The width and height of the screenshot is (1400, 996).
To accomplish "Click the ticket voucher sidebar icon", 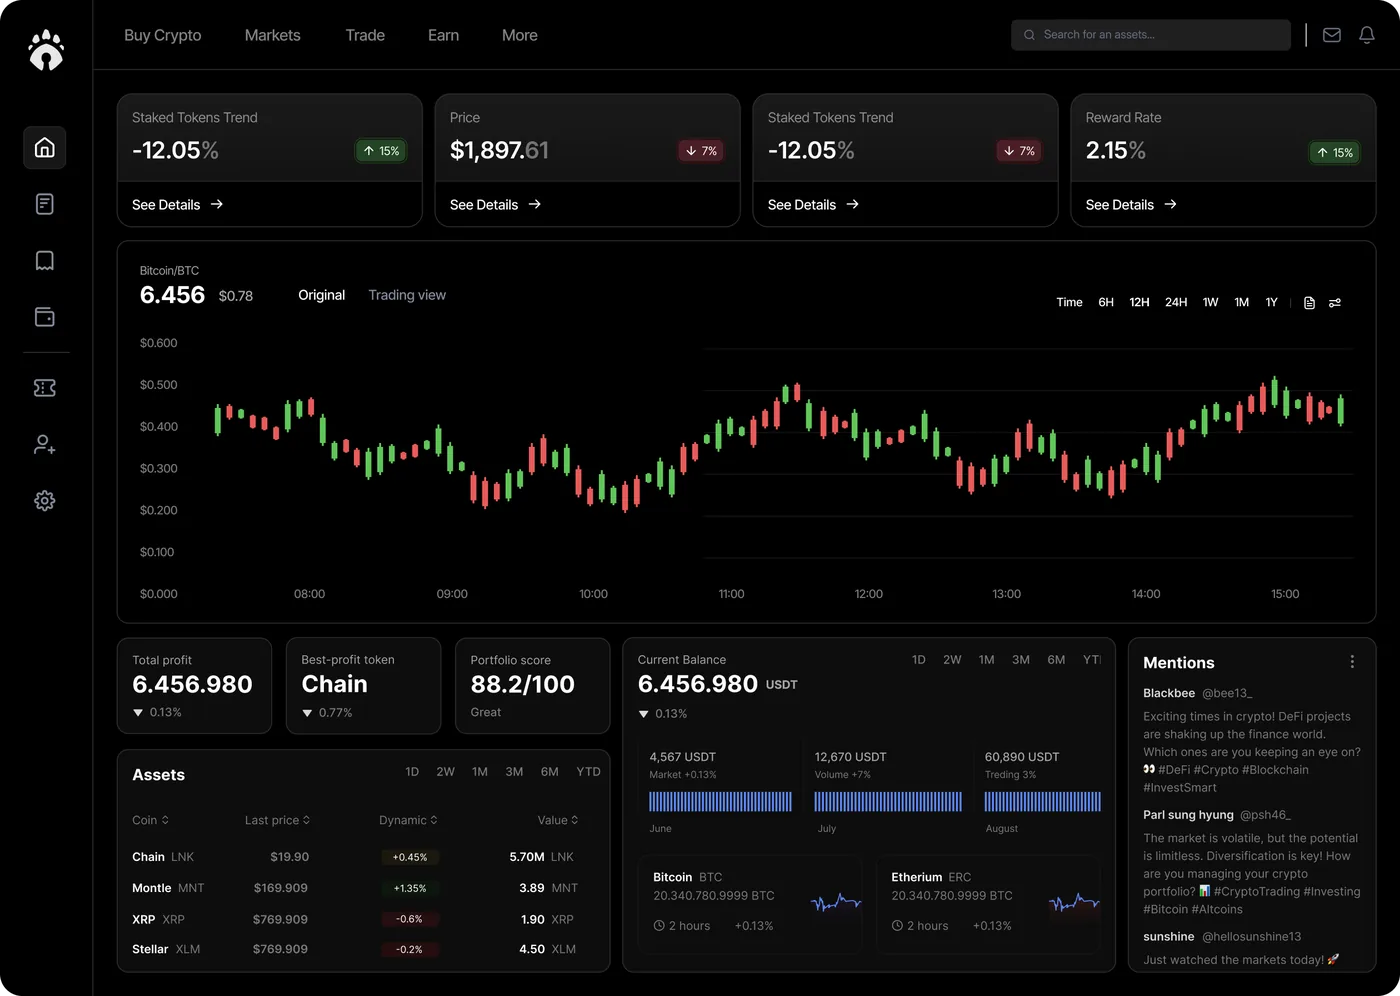I will (x=45, y=388).
